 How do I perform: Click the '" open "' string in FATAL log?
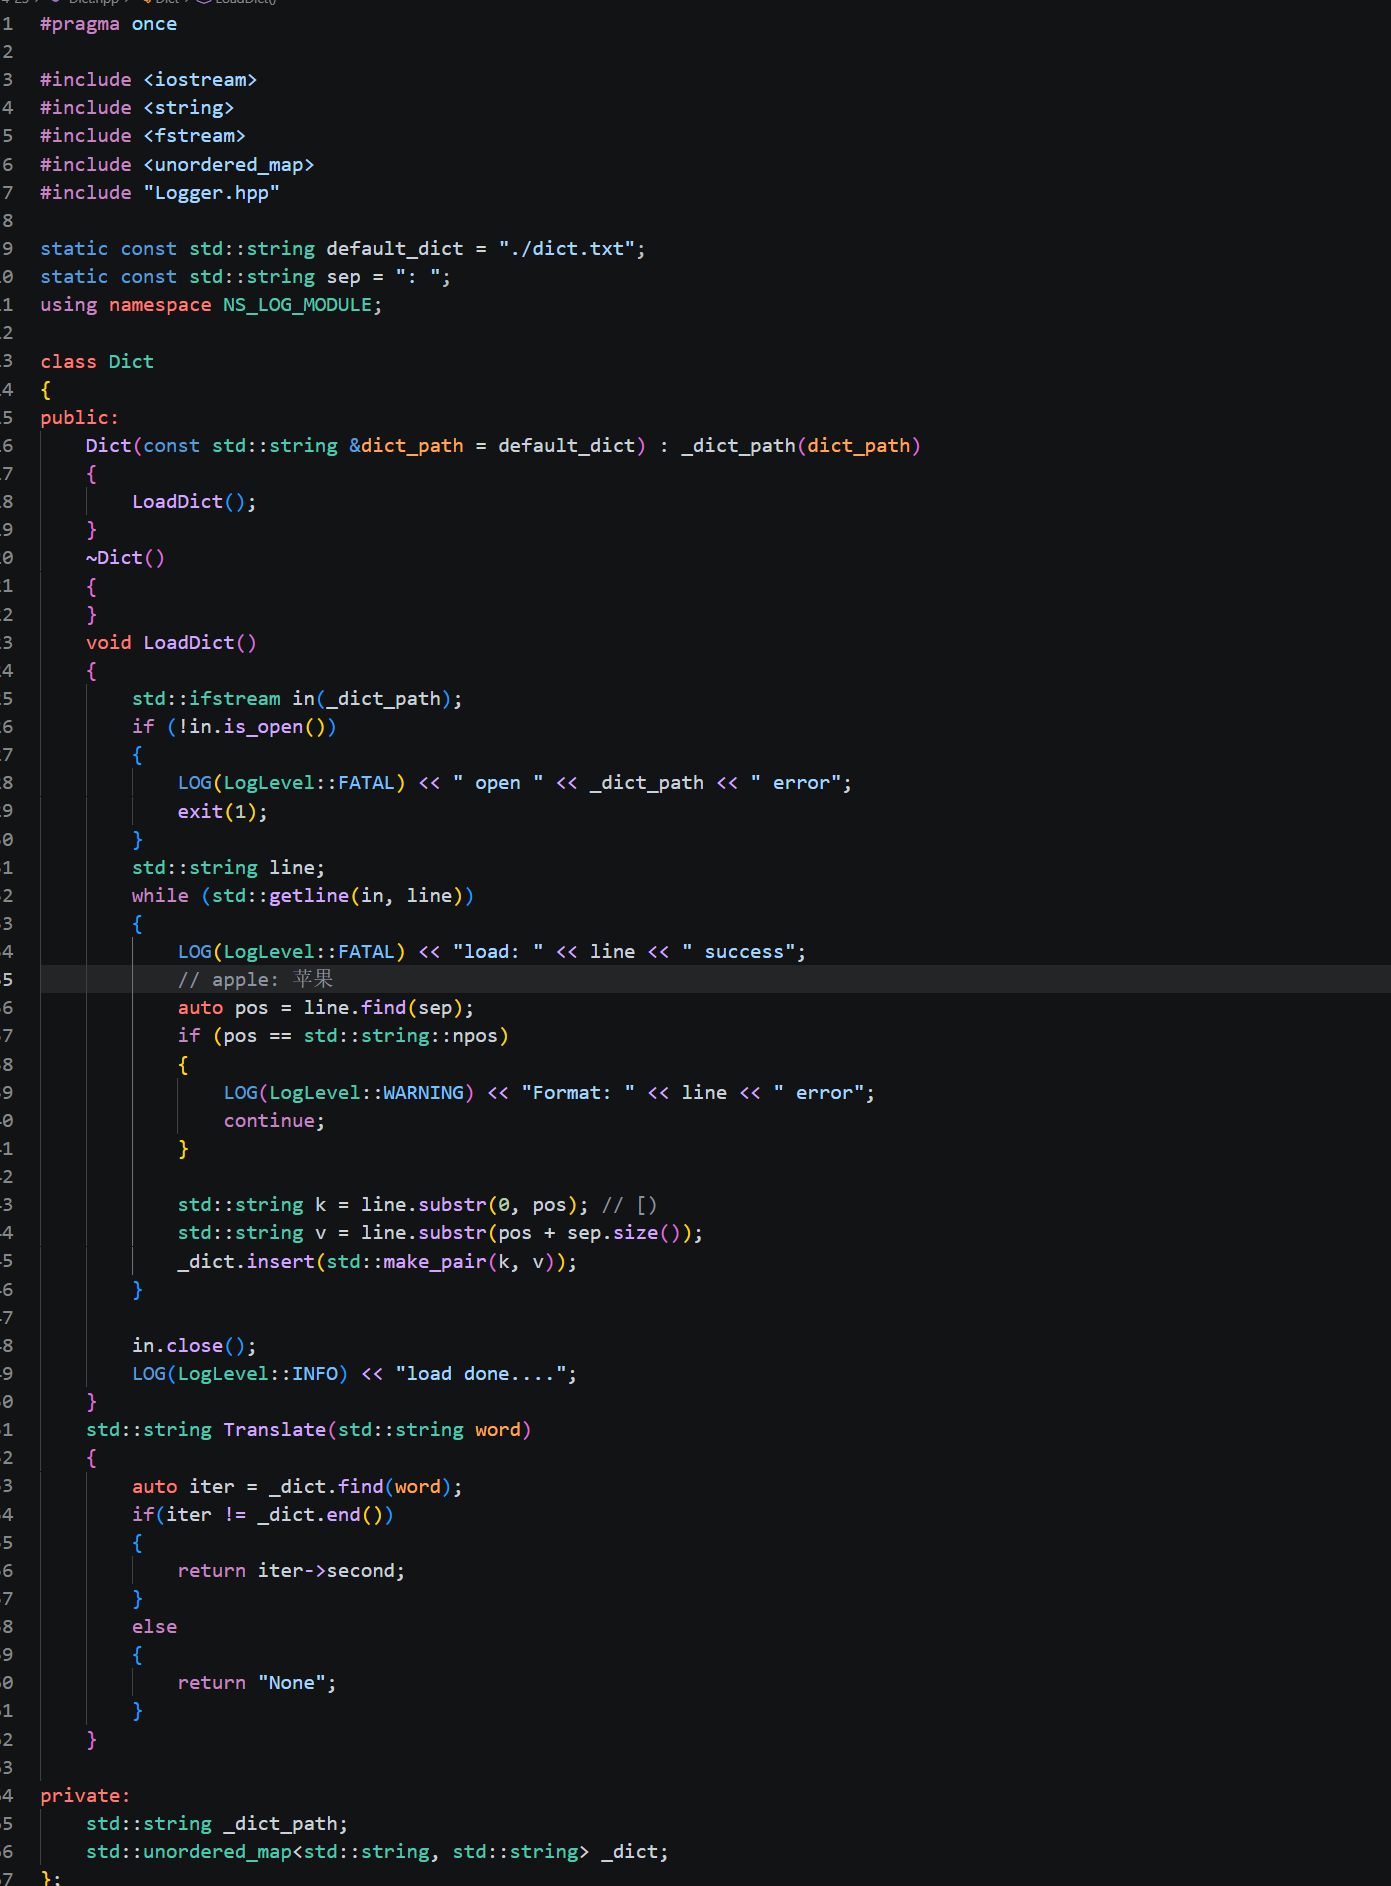tap(498, 783)
